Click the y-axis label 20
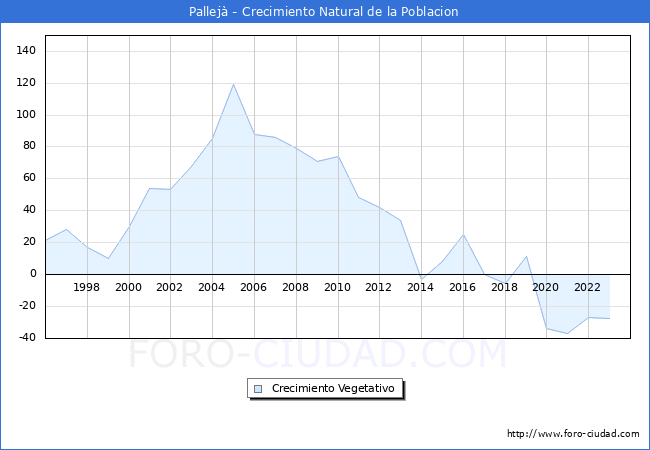This screenshot has width=650, height=450. coord(29,242)
